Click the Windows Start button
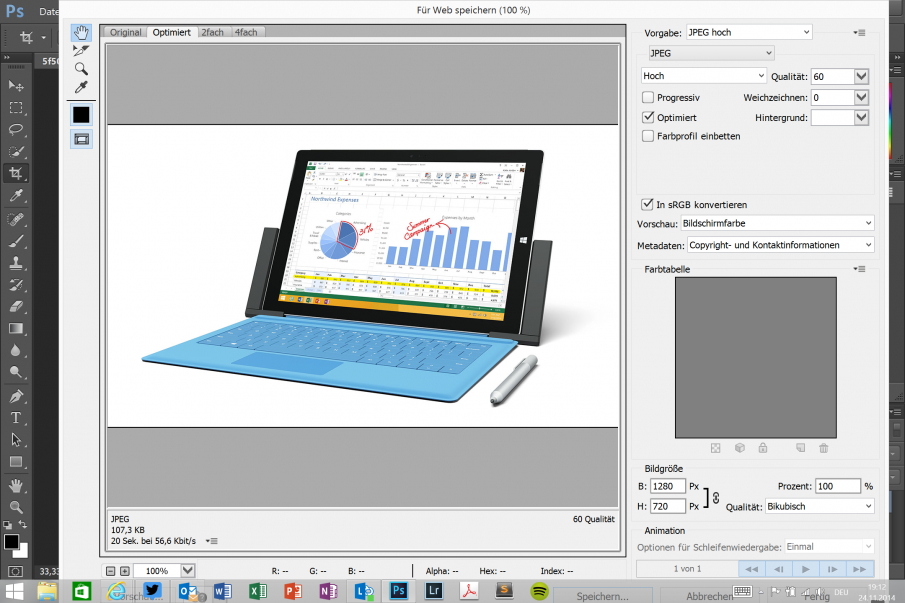The width and height of the screenshot is (905, 603). pyautogui.click(x=14, y=591)
